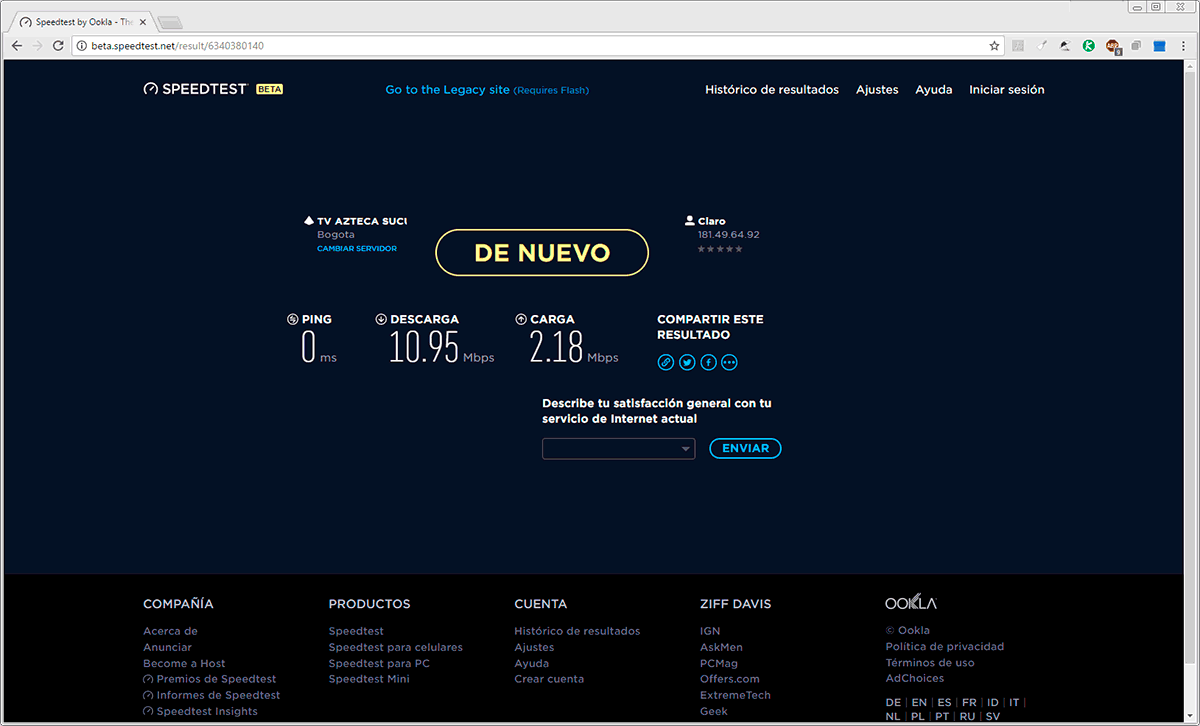
Task: Open Become a Host footer link
Action: [x=184, y=663]
